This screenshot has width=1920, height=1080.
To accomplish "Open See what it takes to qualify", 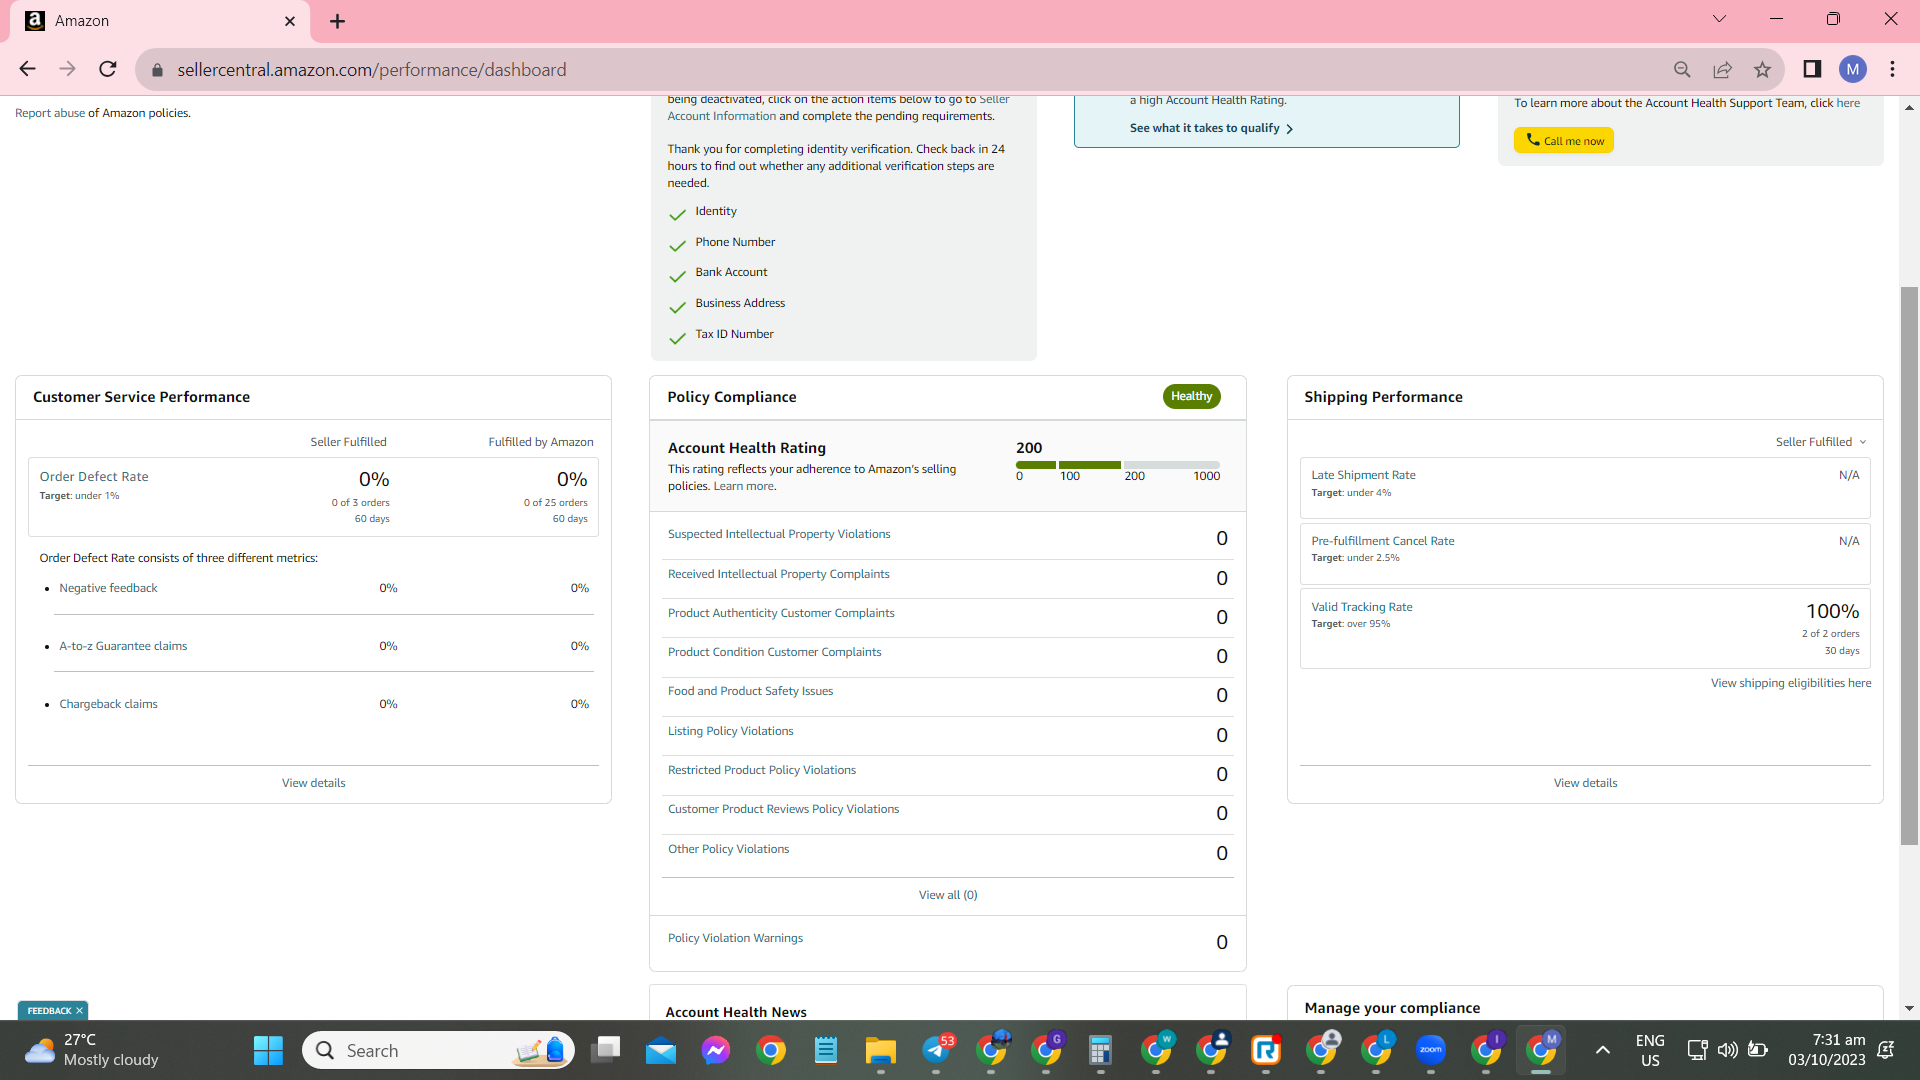I will (x=1212, y=128).
